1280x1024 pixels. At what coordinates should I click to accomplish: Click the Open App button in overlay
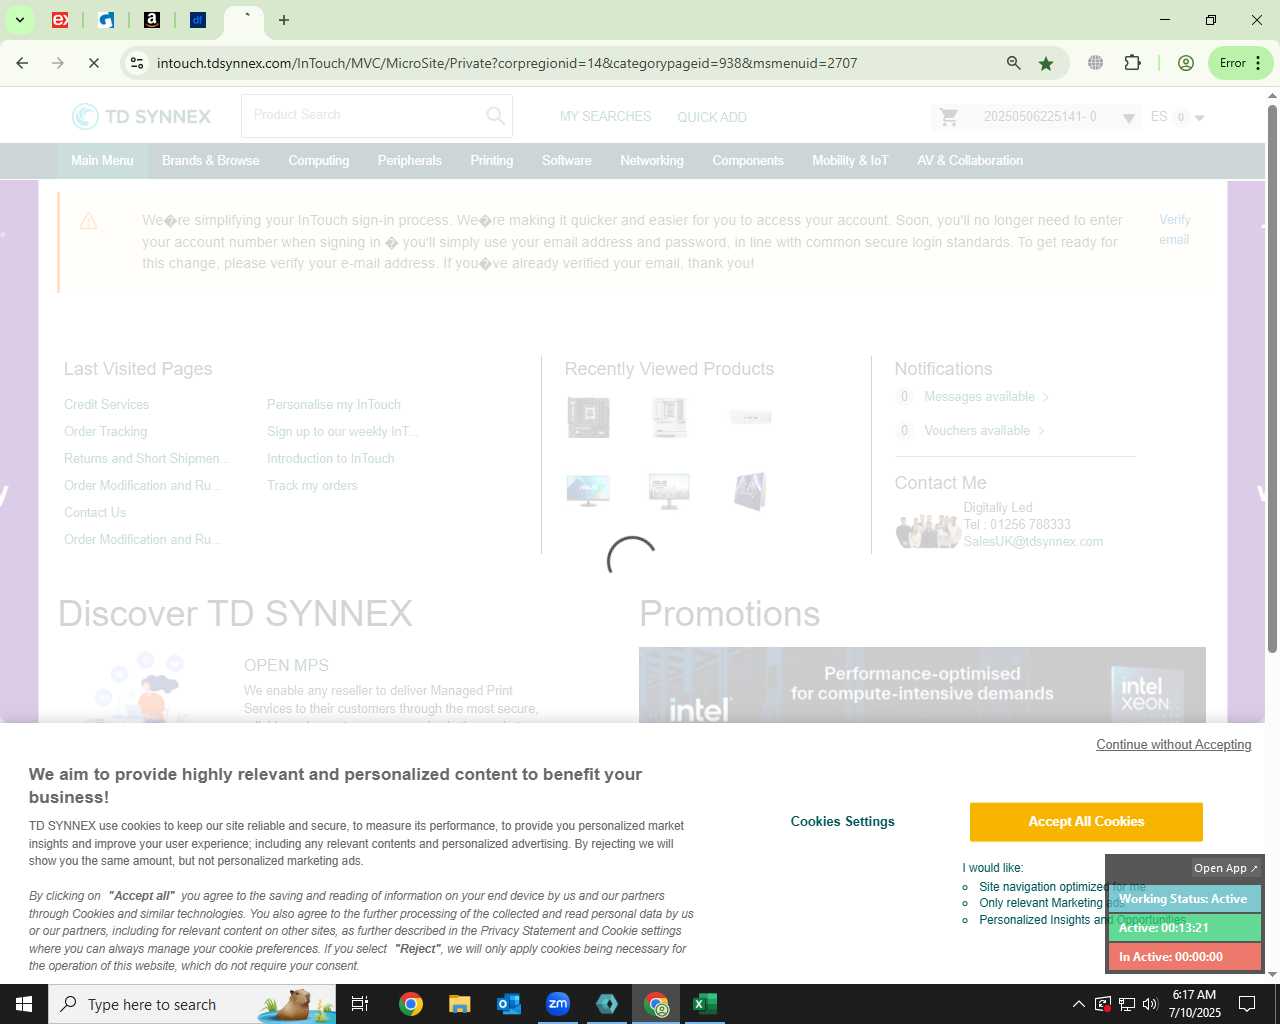[x=1226, y=868]
